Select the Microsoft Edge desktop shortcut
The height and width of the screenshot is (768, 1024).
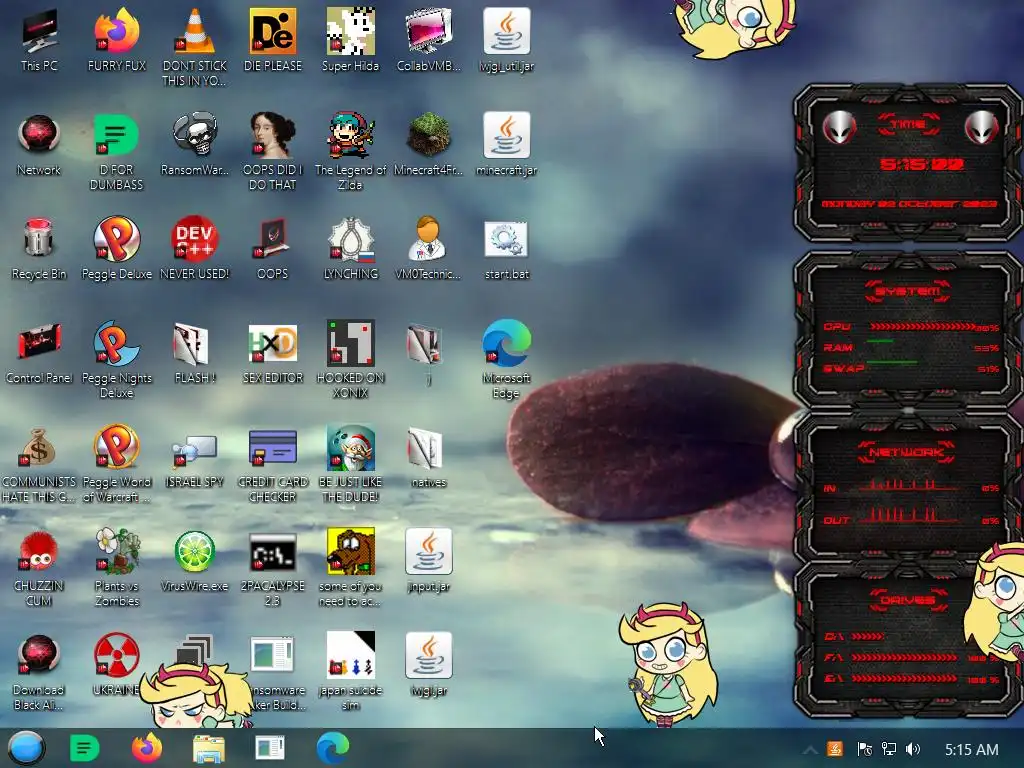pyautogui.click(x=507, y=359)
